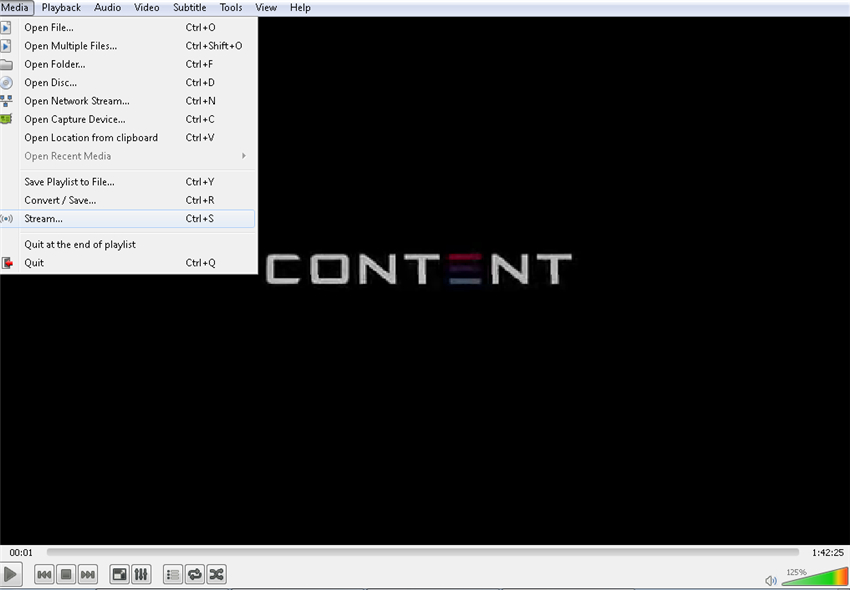Toggle loop repeat mode

click(195, 574)
